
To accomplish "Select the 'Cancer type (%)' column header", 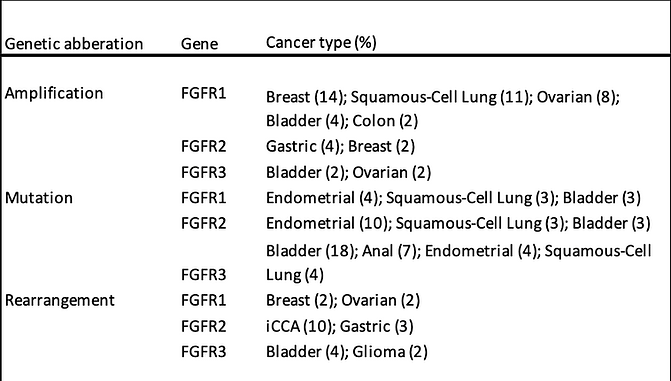I will click(321, 43).
